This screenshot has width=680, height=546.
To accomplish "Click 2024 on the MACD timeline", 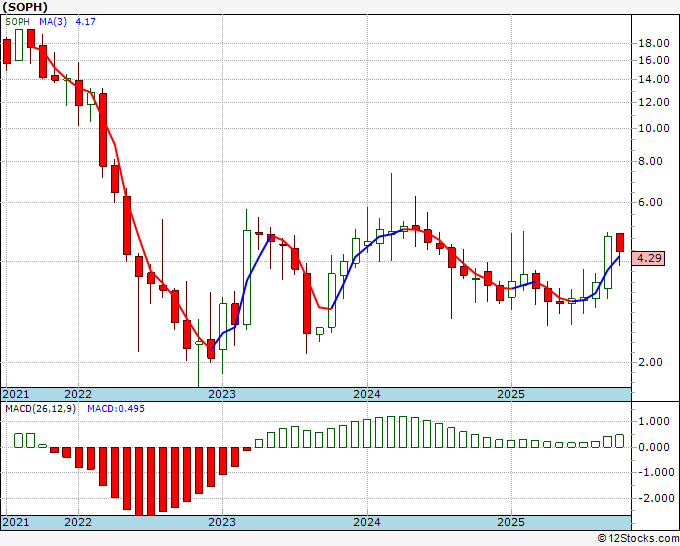I will (x=367, y=522).
